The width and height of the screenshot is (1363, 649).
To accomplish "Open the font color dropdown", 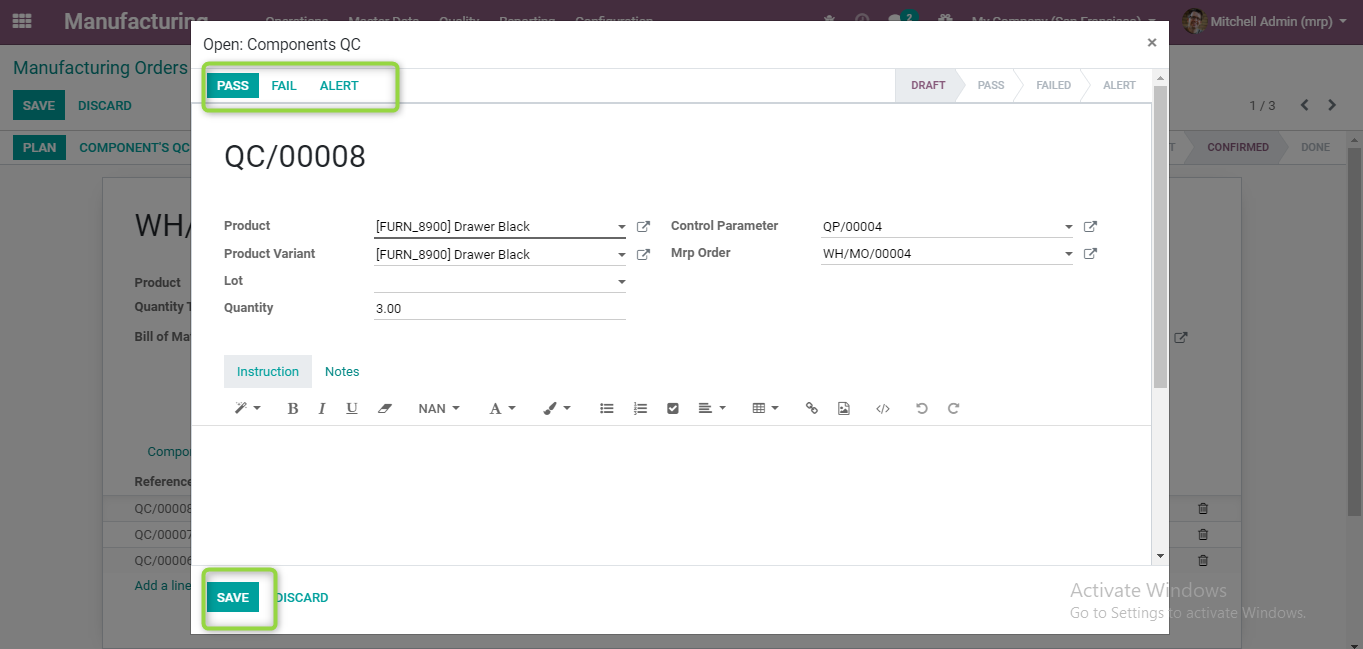I will click(x=502, y=408).
